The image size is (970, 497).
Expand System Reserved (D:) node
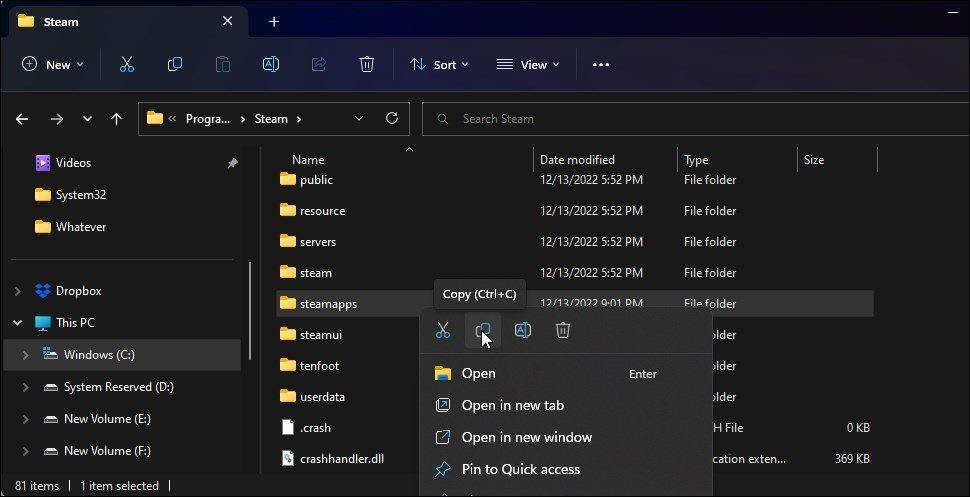[25, 387]
